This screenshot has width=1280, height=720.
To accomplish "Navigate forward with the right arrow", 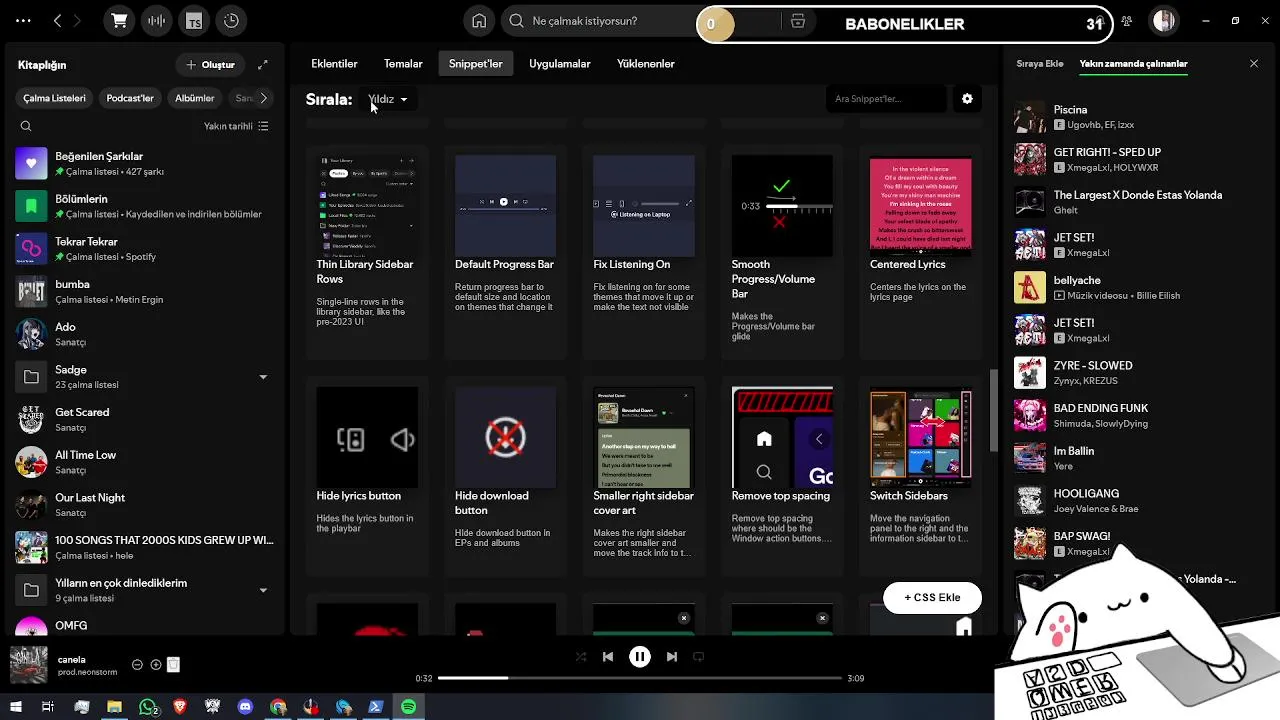I will 78,21.
